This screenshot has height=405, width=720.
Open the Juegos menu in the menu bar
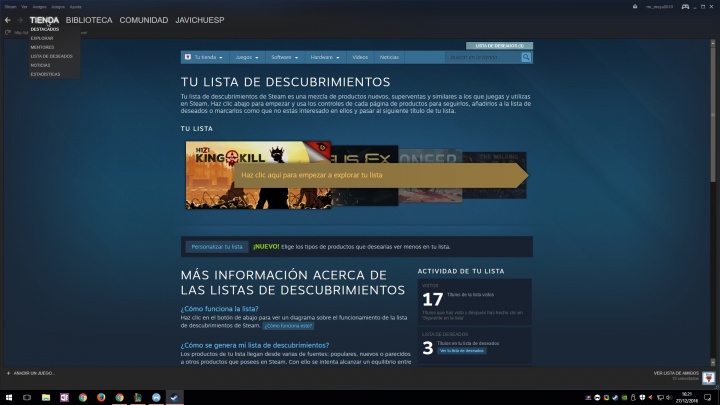[58, 7]
